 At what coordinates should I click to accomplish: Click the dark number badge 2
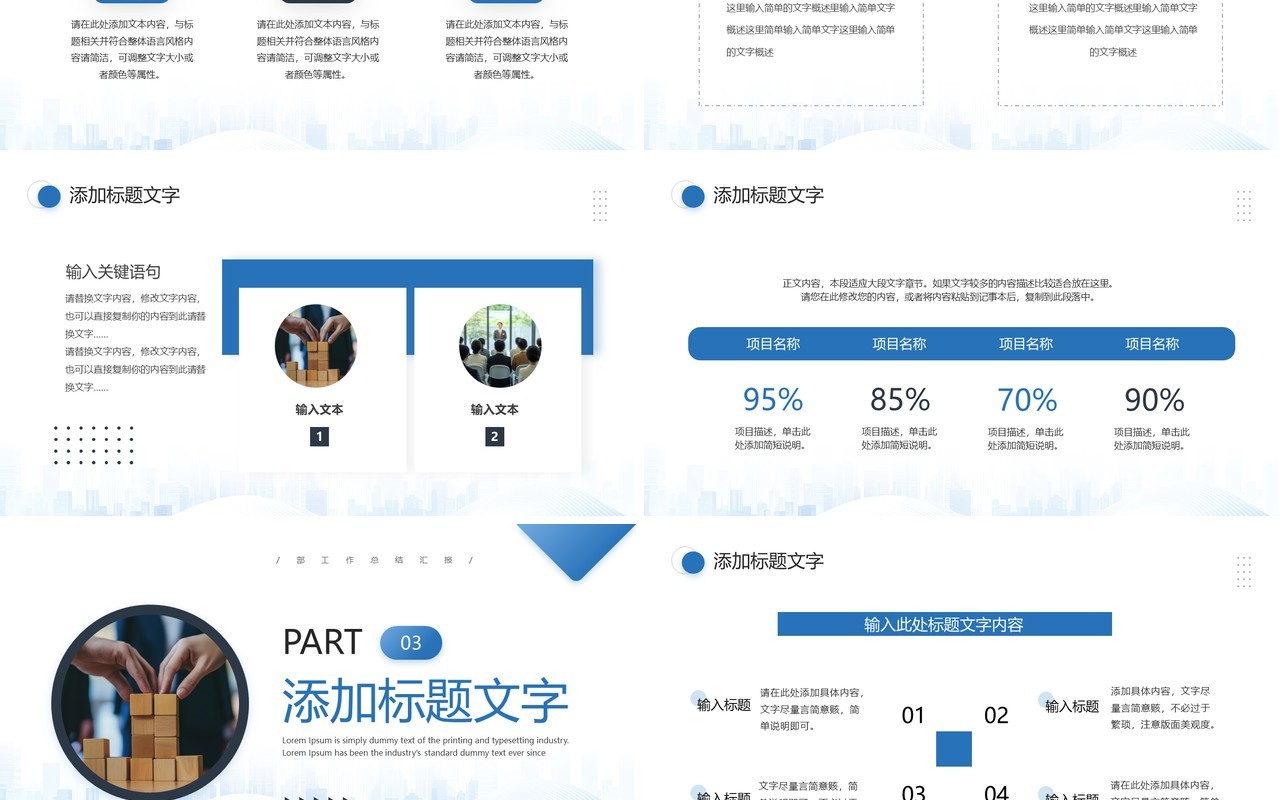coord(494,436)
